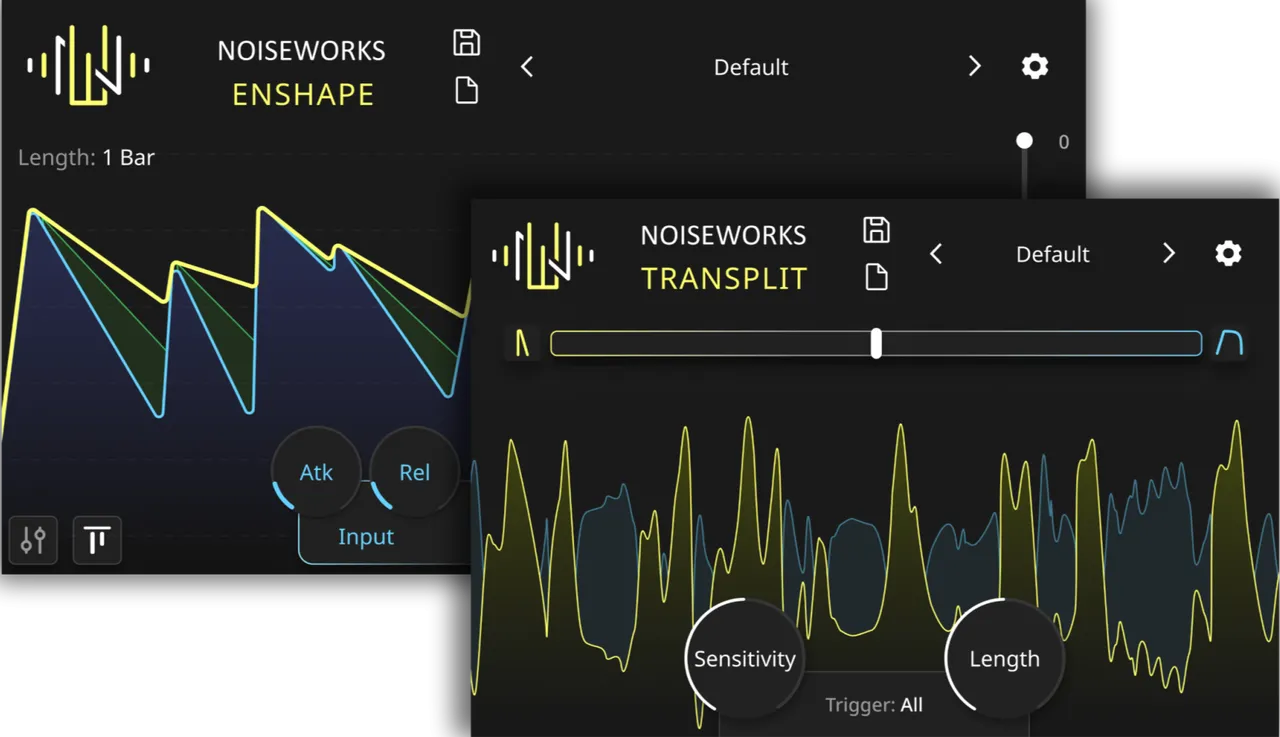Change the Trigger: All setting

click(874, 705)
